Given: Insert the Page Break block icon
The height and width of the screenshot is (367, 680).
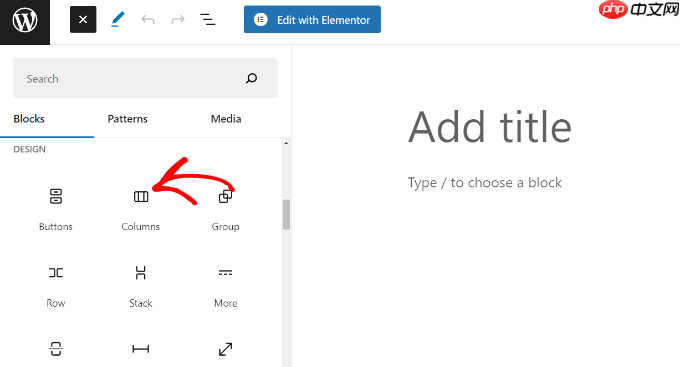Looking at the screenshot, I should click(x=56, y=349).
